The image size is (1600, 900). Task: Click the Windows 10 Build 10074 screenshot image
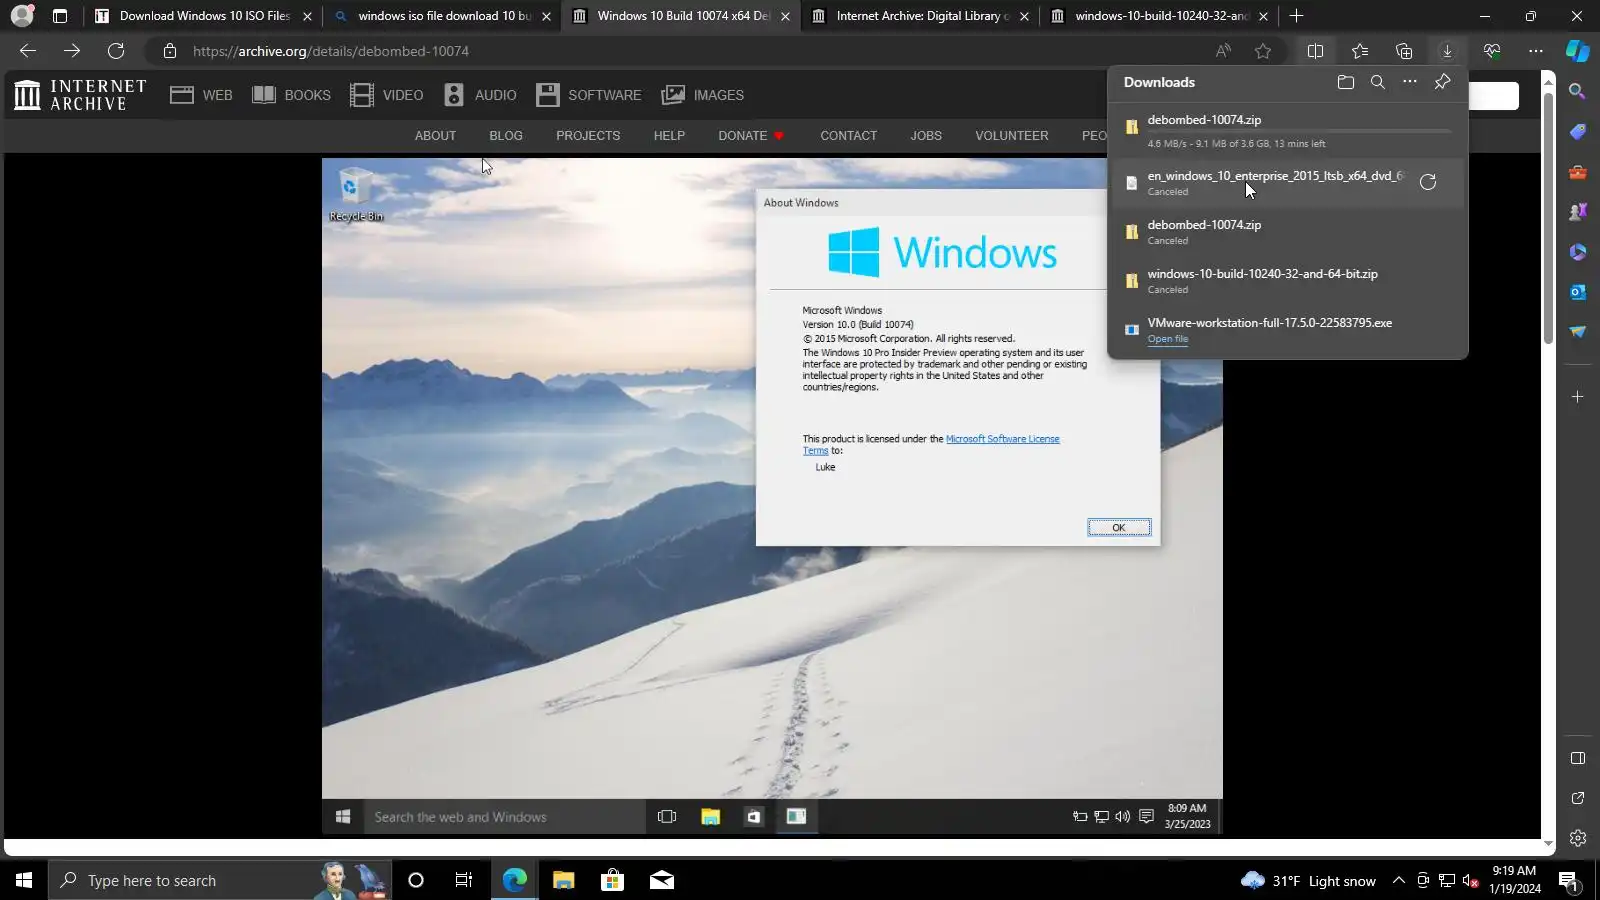point(772,496)
